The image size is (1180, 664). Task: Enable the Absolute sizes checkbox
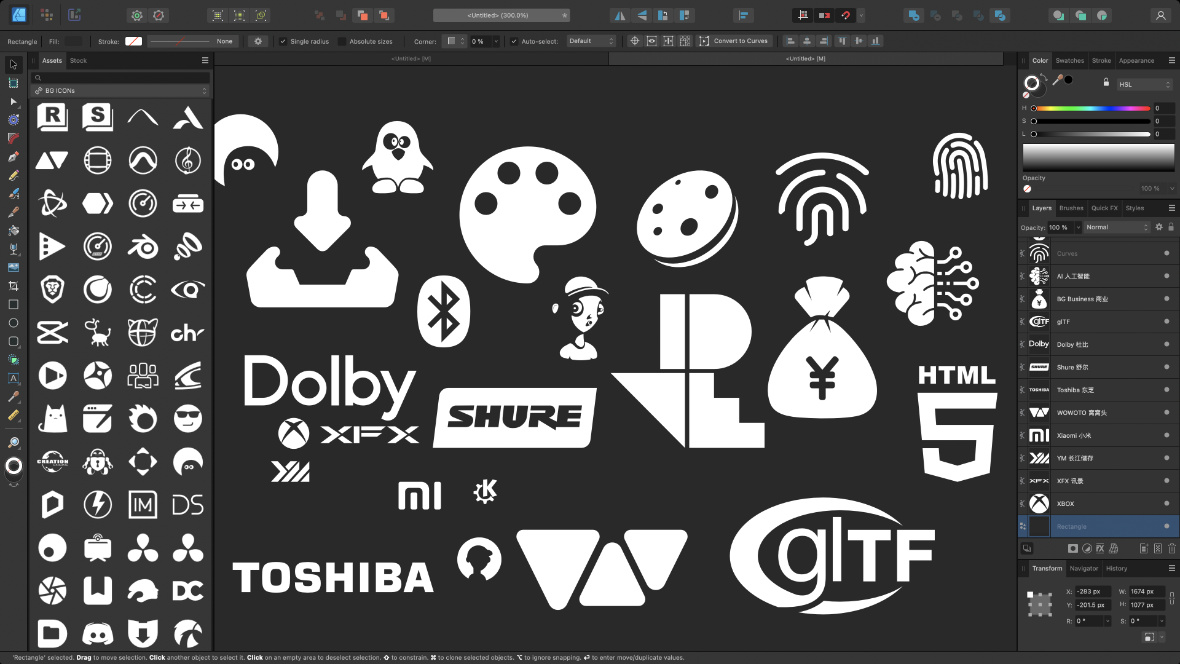pos(343,41)
